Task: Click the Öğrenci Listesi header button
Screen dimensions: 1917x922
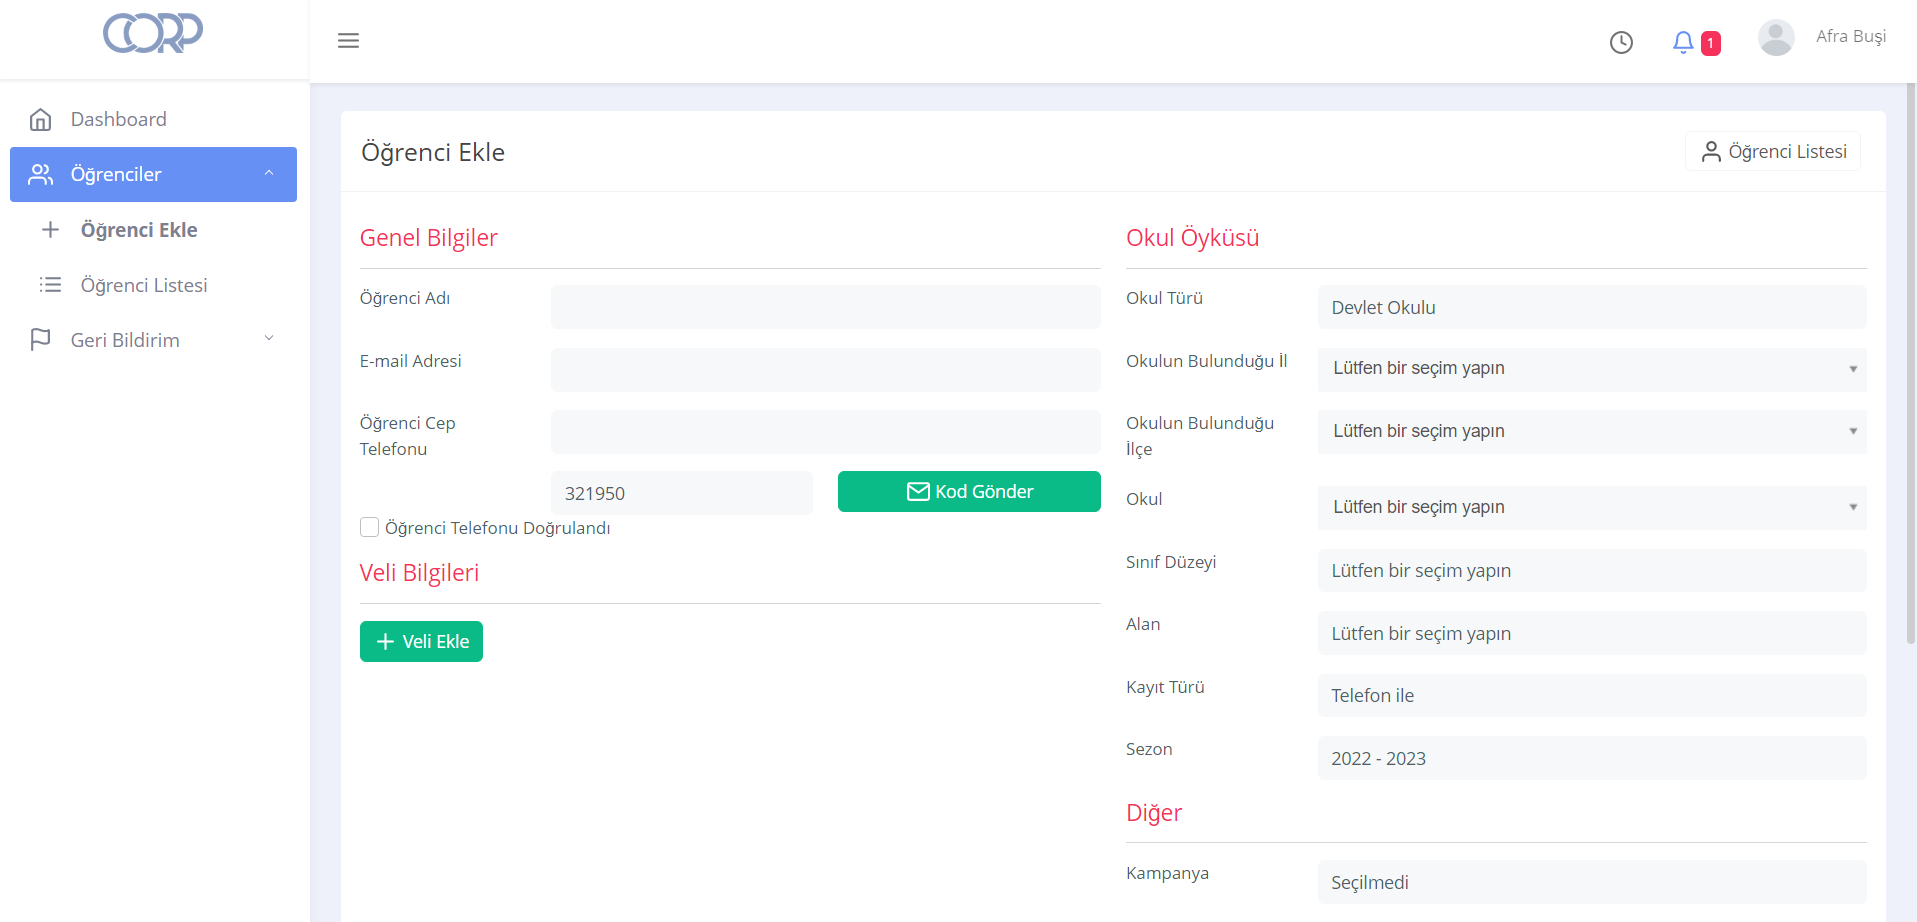Action: point(1772,152)
